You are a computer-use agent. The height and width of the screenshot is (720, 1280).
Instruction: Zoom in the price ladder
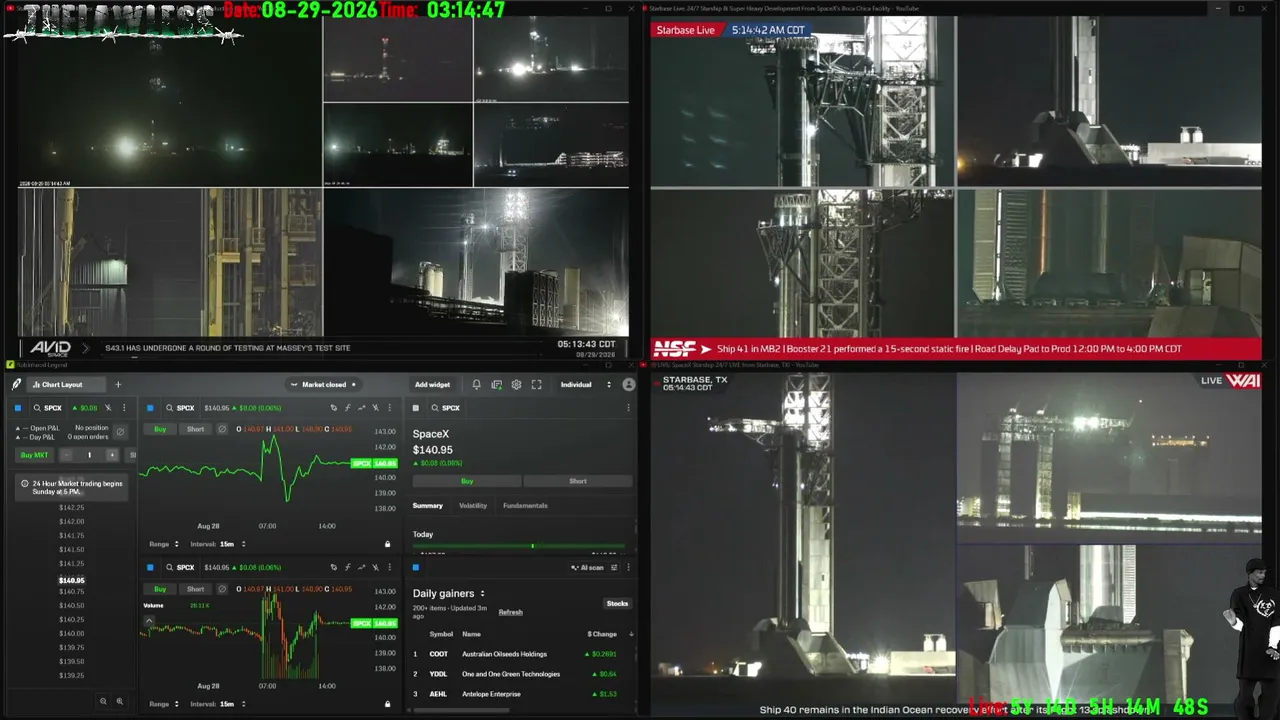120,702
